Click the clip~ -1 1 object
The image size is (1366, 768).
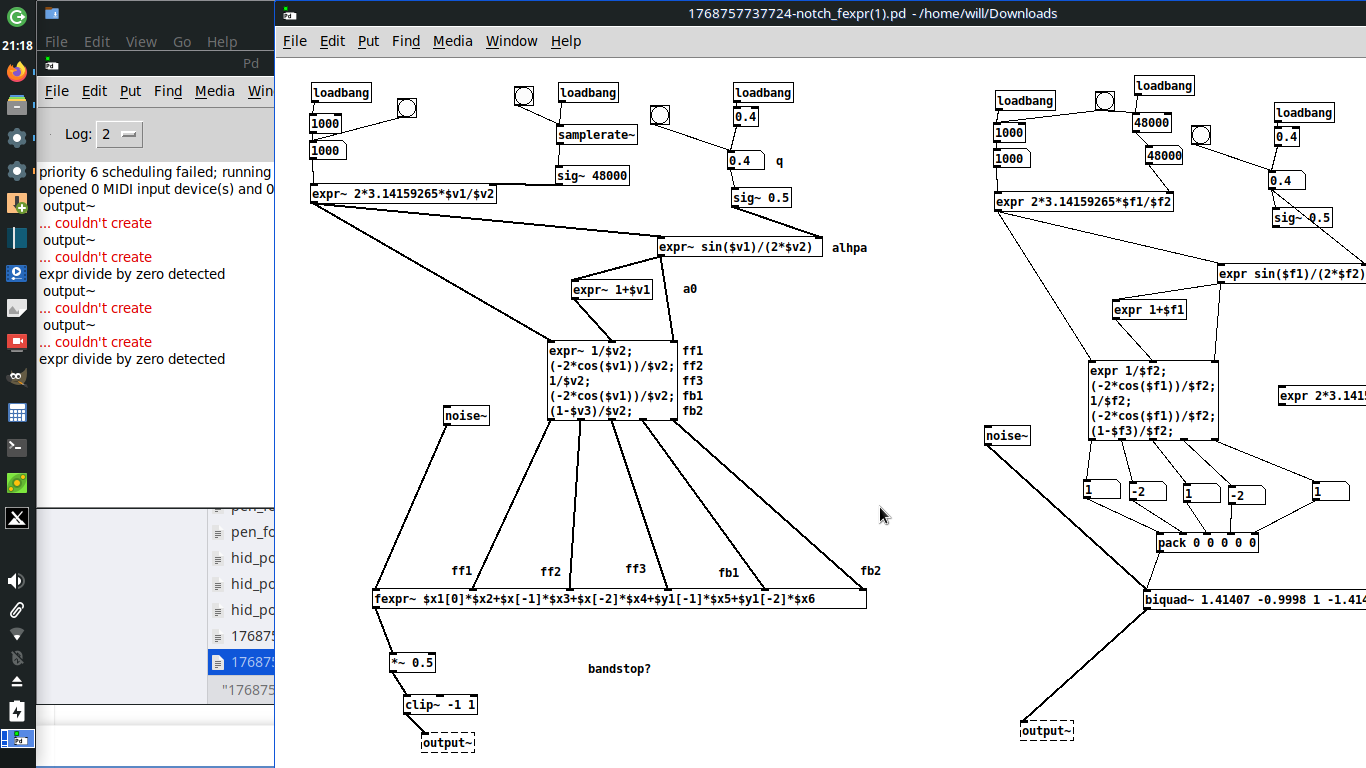click(x=440, y=705)
